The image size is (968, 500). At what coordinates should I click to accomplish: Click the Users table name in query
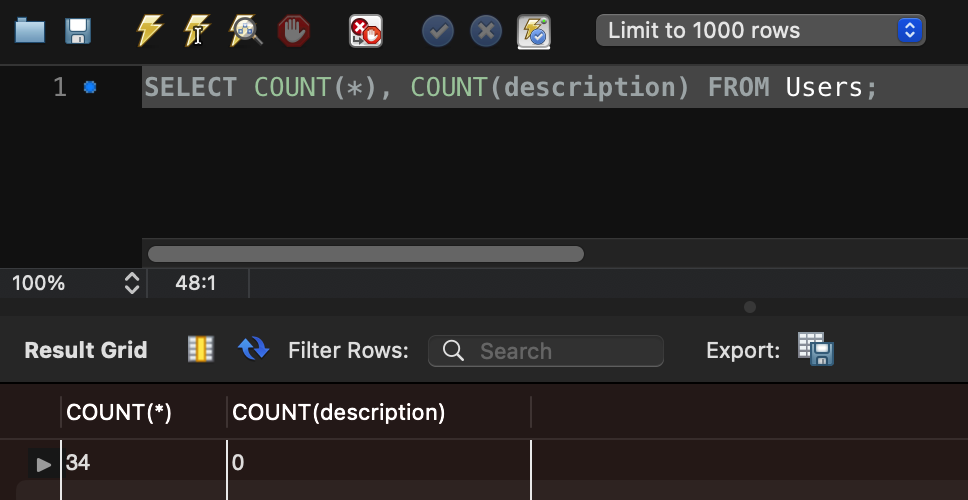tap(824, 87)
